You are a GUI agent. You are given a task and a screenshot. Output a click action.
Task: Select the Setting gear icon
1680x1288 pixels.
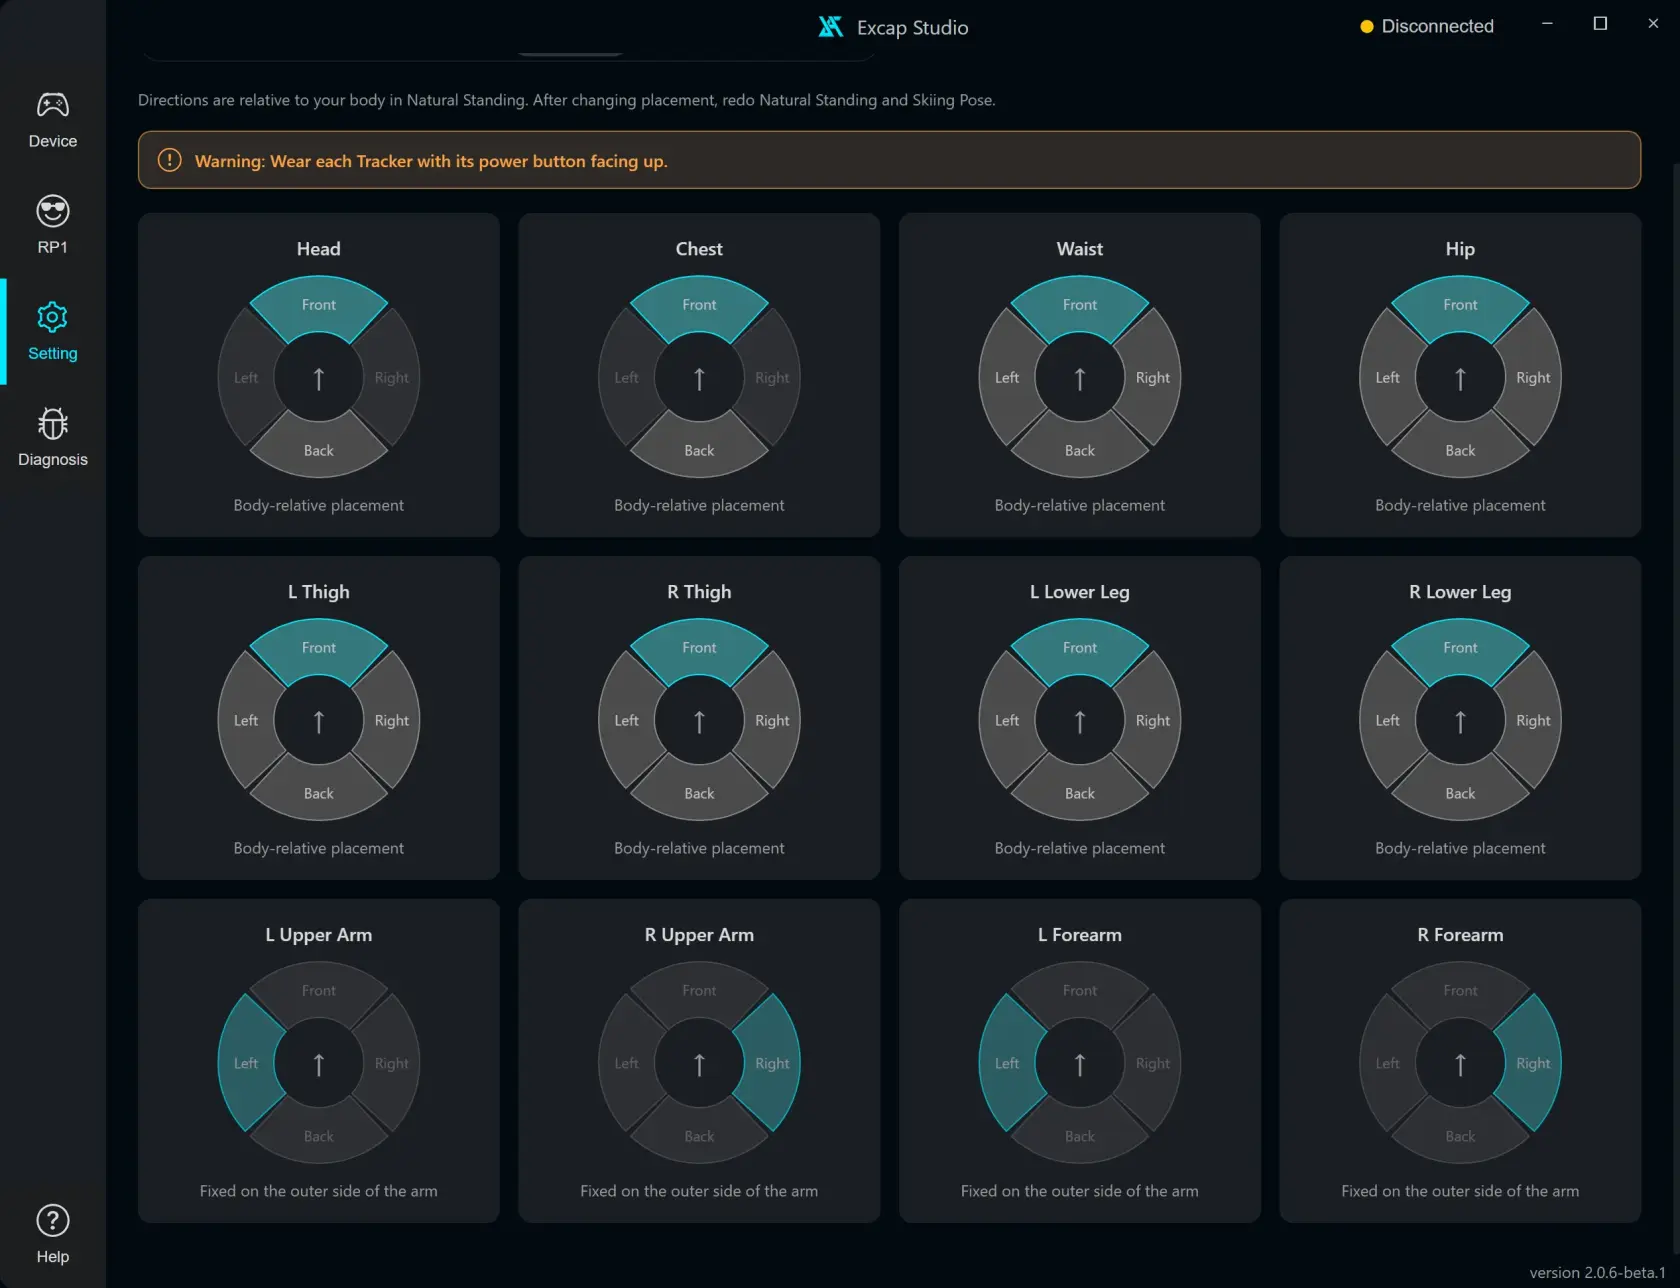(52, 317)
